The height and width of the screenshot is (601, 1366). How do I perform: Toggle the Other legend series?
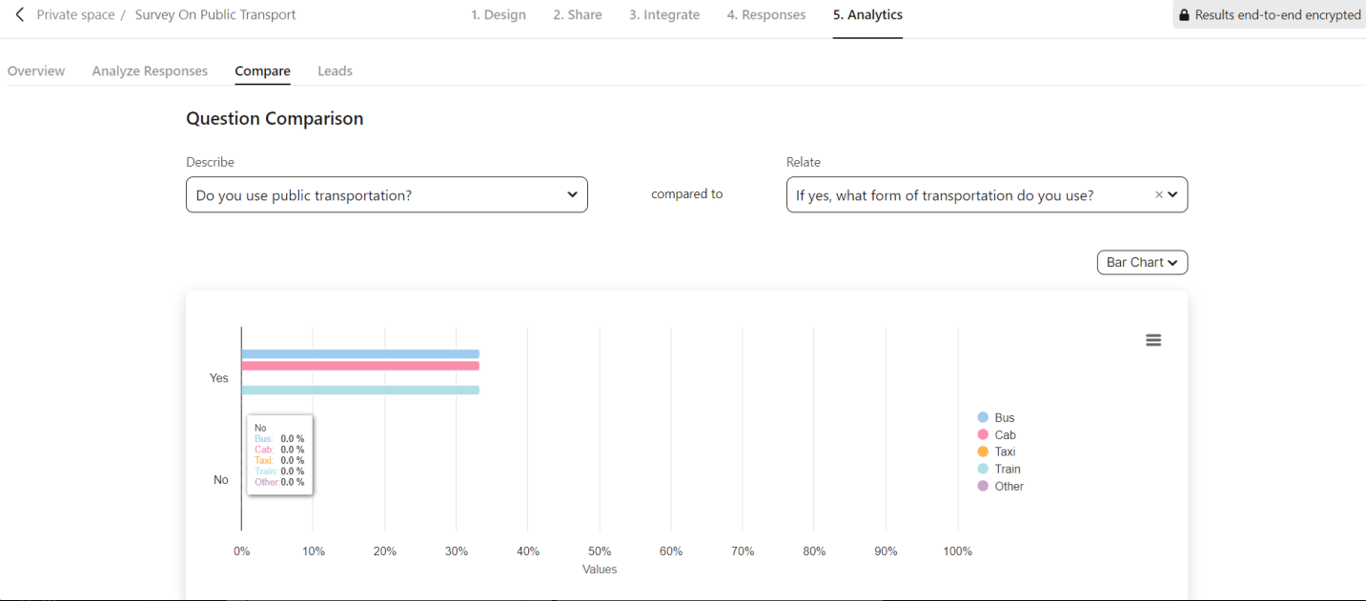[x=1000, y=486]
